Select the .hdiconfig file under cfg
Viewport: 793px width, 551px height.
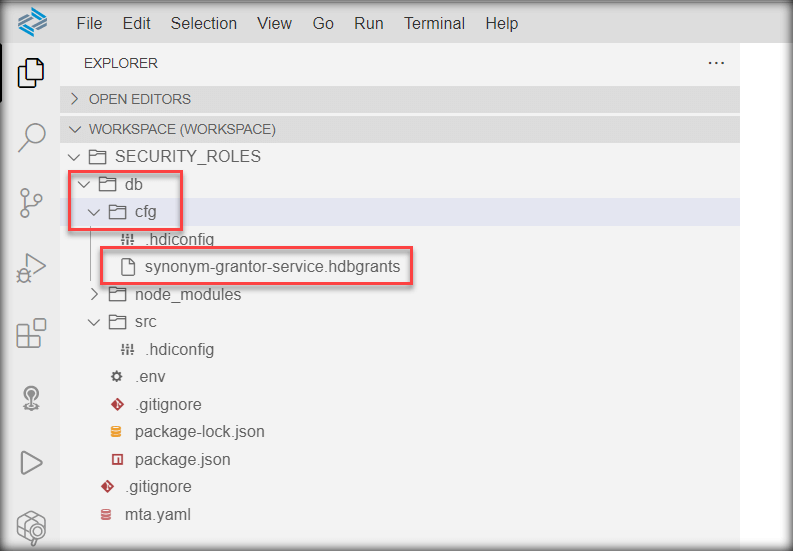180,239
